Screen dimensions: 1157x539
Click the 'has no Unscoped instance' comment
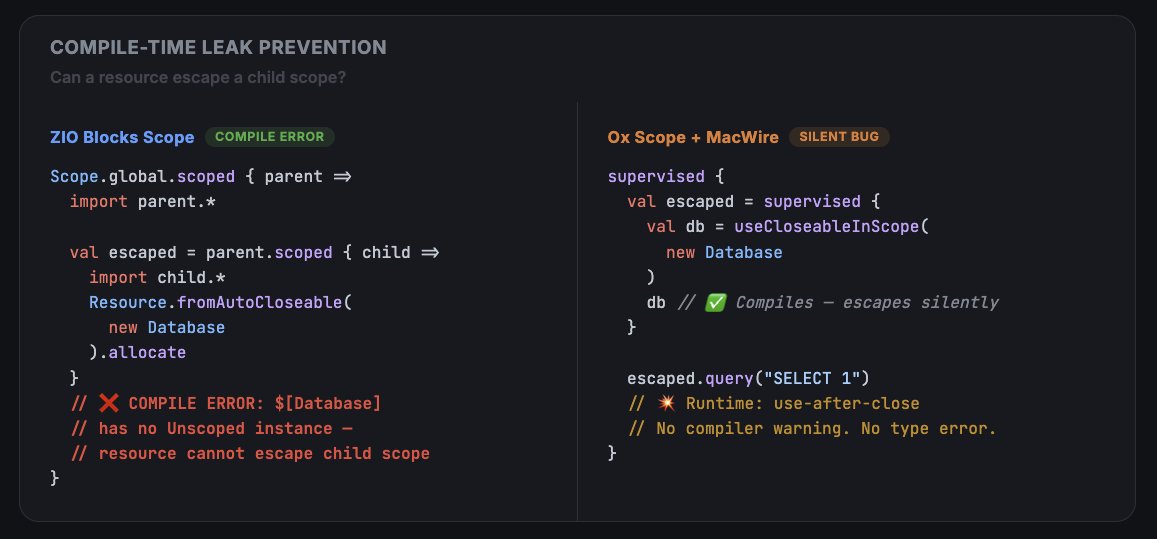[226, 429]
